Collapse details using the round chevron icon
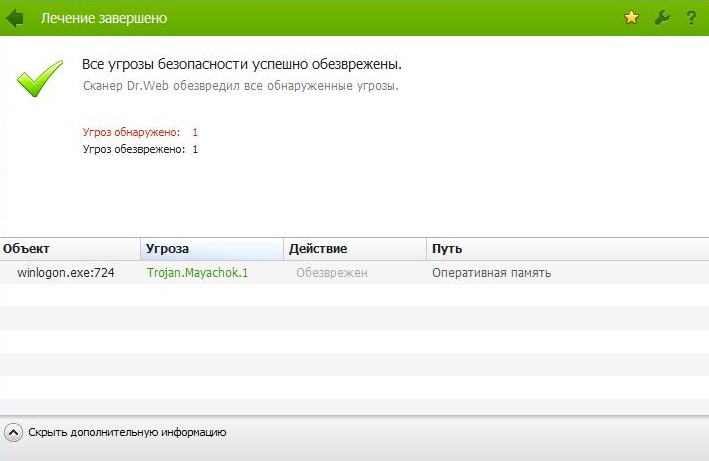Viewport: 709px width, 461px height. point(13,432)
